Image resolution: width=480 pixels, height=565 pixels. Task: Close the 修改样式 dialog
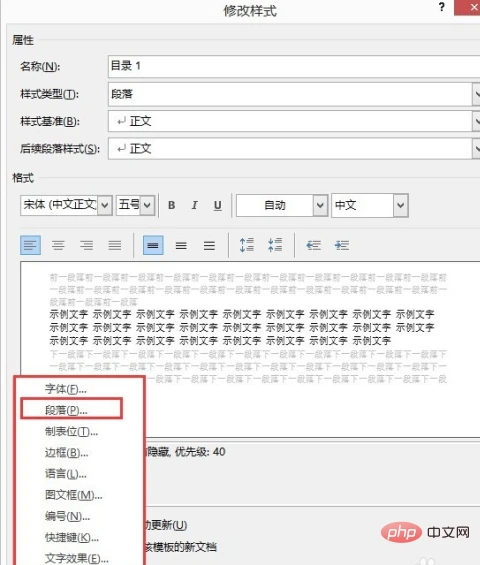coord(468,7)
